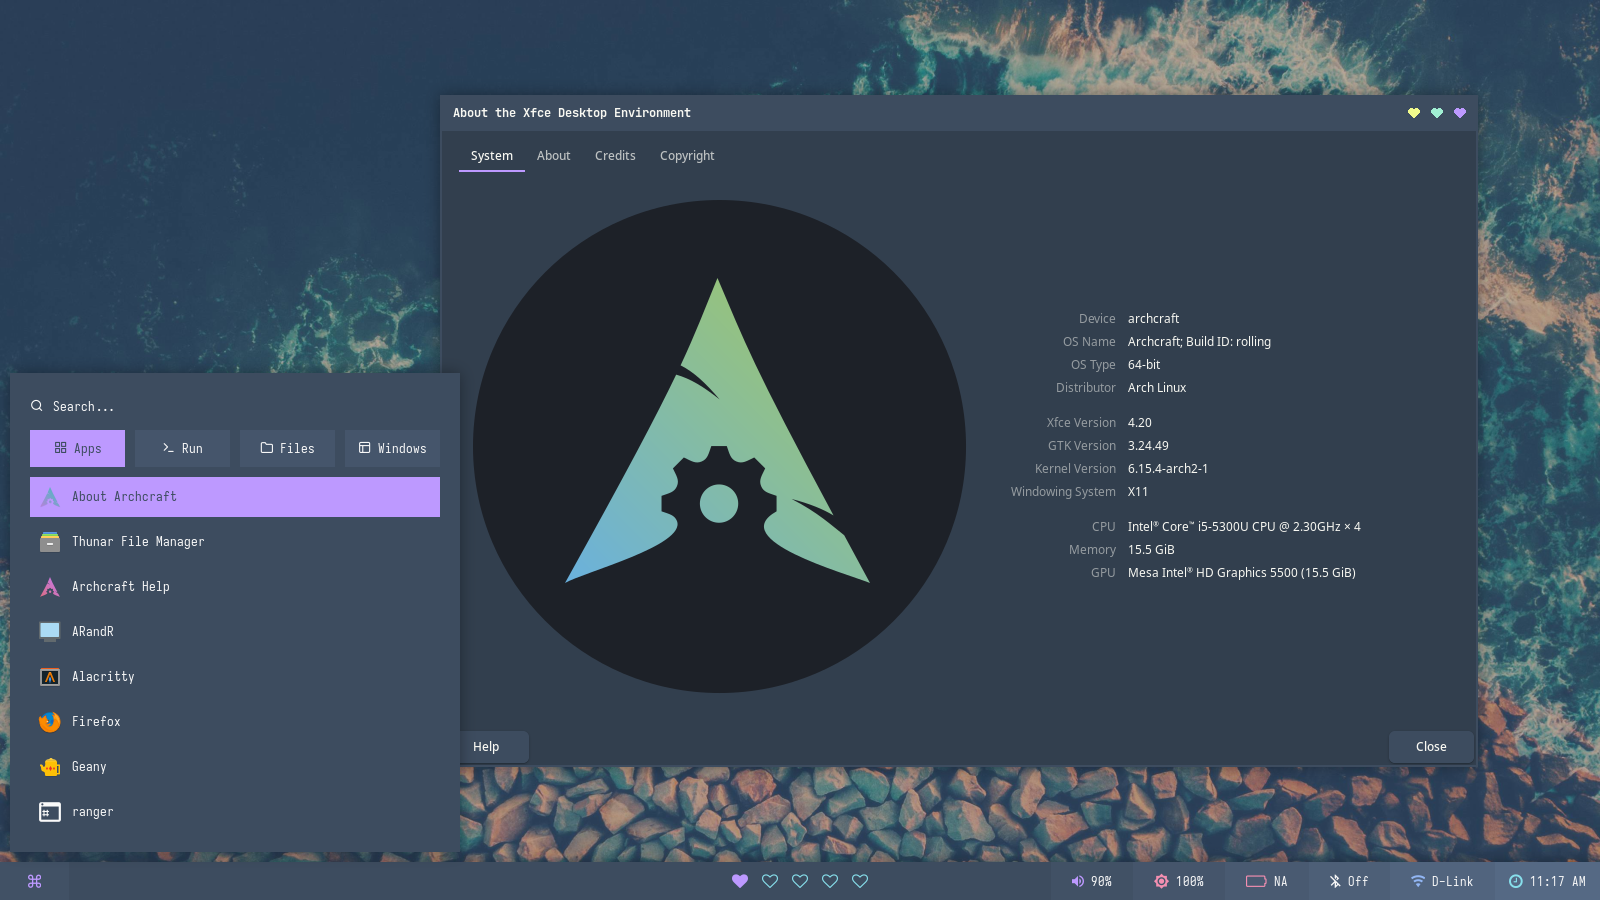Open the launcher menu icon in panel
1600x900 pixels.
(x=35, y=881)
